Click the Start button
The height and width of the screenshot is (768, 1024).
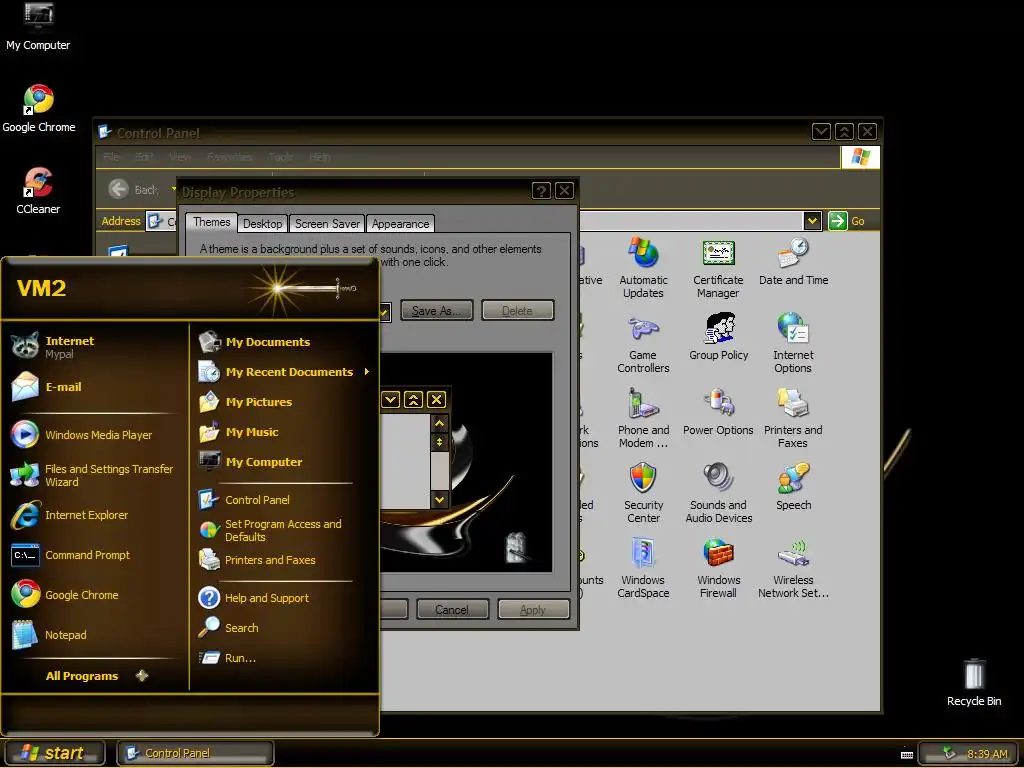(55, 753)
